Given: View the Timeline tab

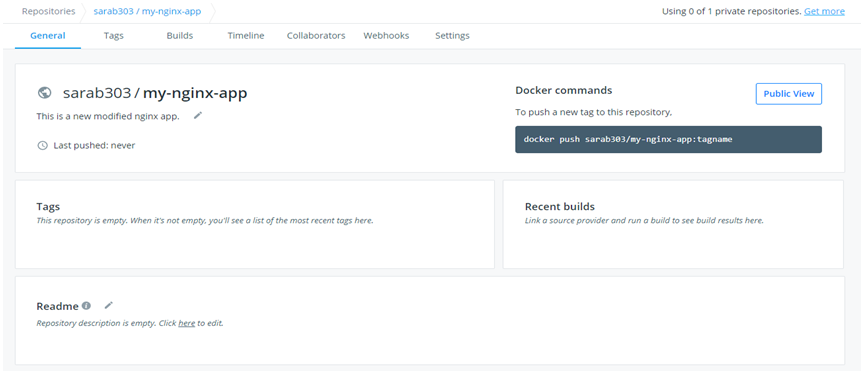Looking at the screenshot, I should [246, 35].
